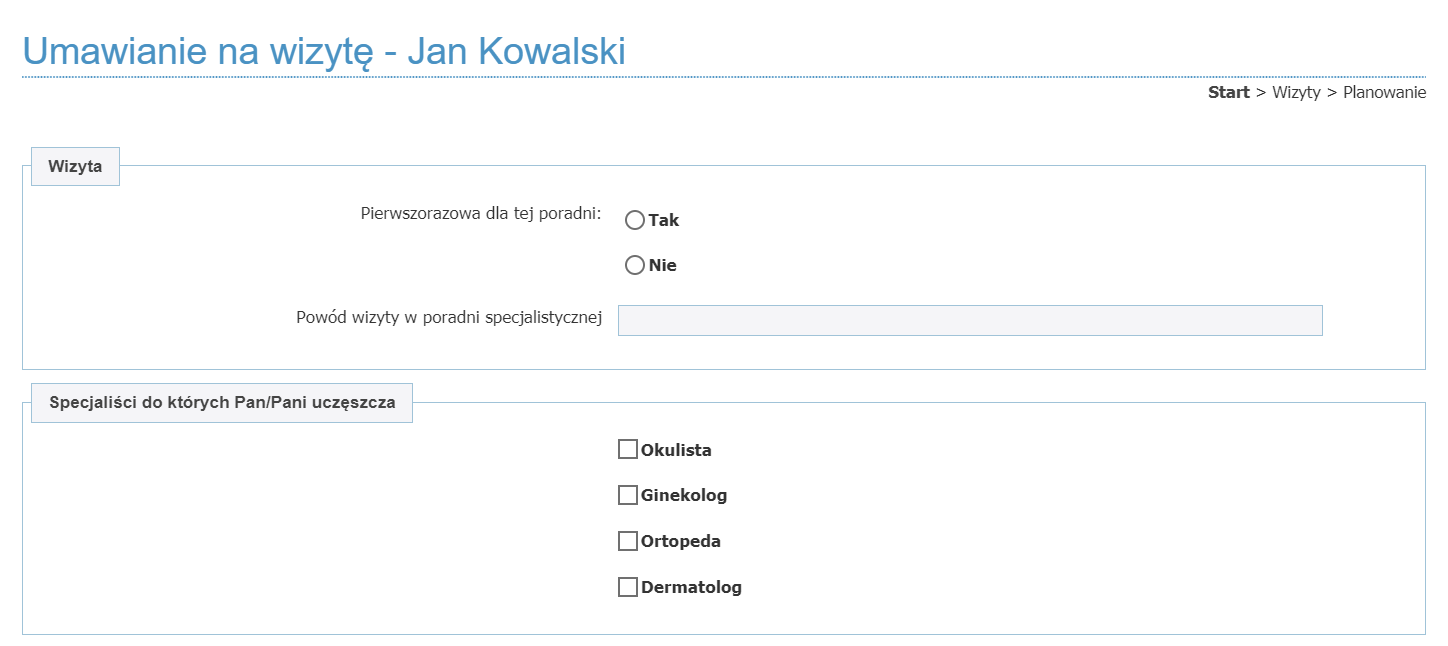Open Wizyty breadcrumb link

coord(1296,93)
